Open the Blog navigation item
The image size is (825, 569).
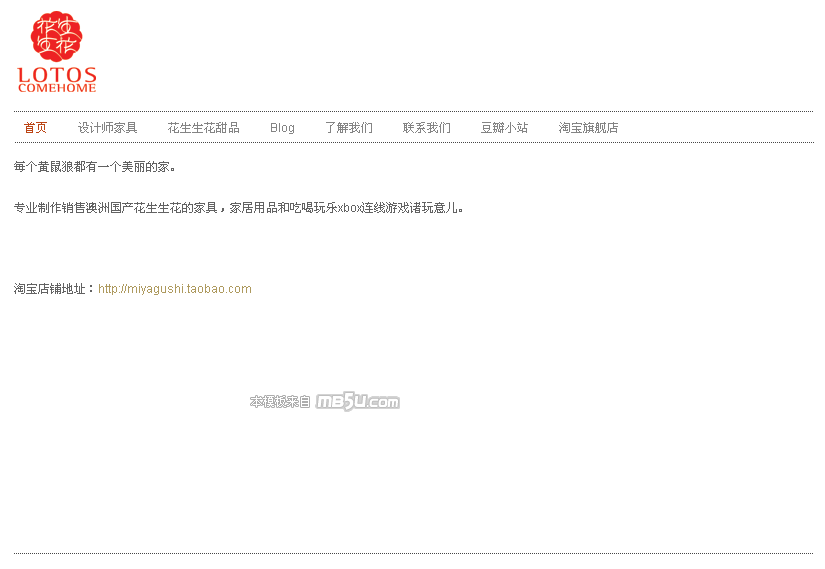coord(282,128)
